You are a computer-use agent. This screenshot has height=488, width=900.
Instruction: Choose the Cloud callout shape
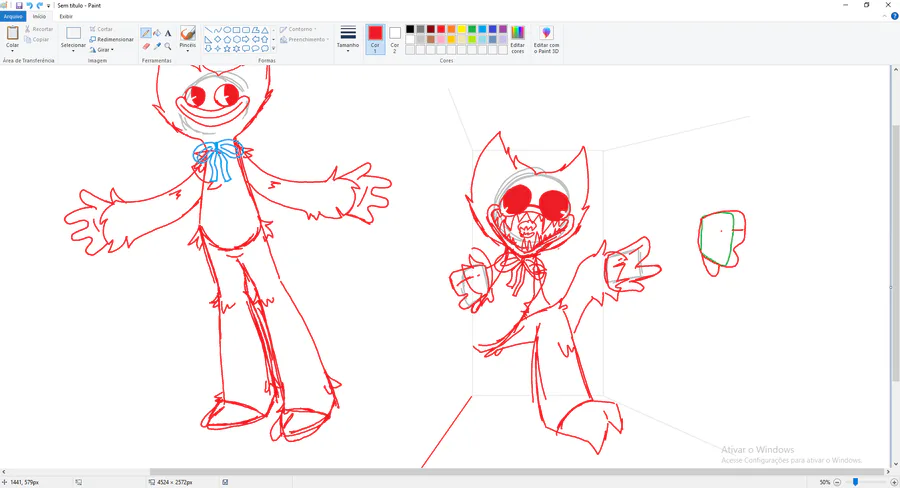click(265, 49)
